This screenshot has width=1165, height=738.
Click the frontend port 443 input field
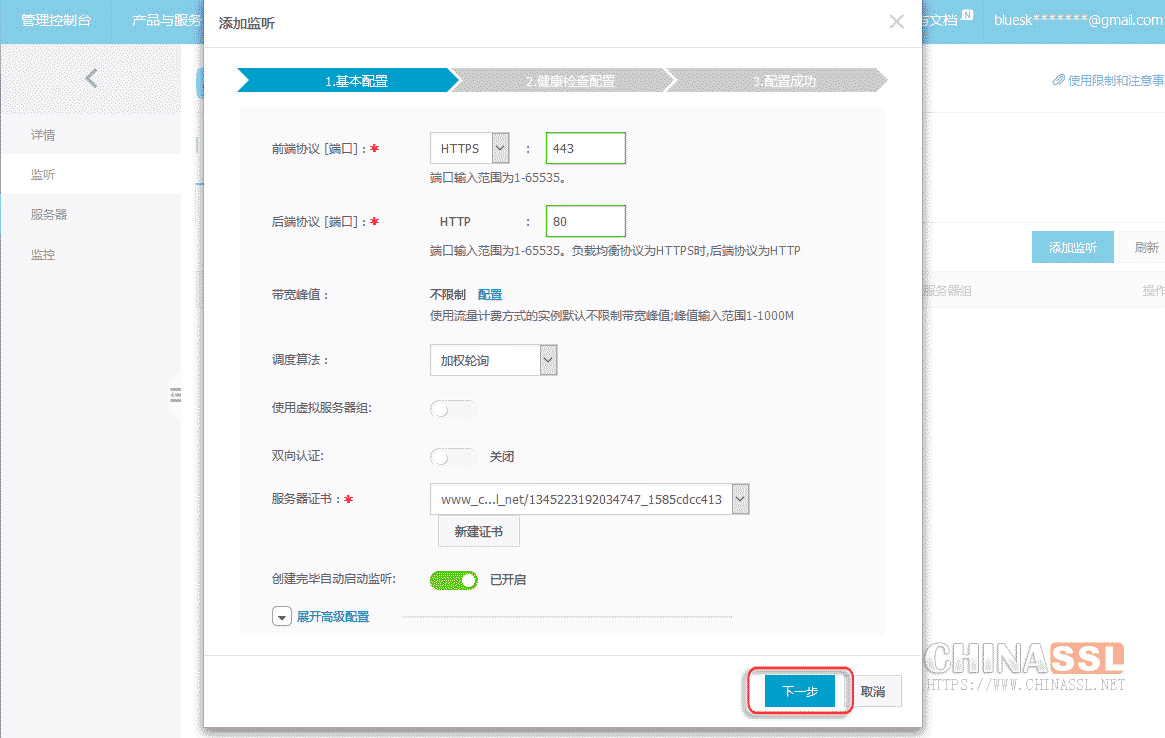click(x=585, y=149)
